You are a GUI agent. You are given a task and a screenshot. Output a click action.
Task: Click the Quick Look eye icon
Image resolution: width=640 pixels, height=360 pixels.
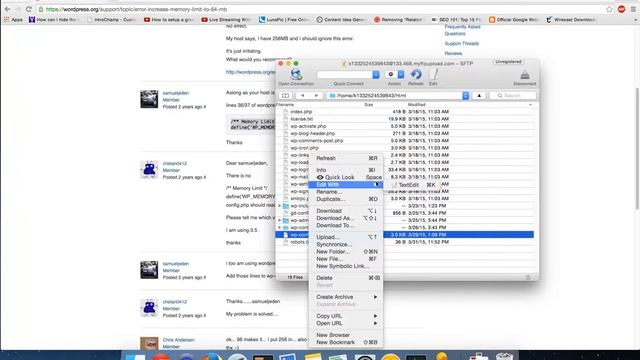pos(320,177)
